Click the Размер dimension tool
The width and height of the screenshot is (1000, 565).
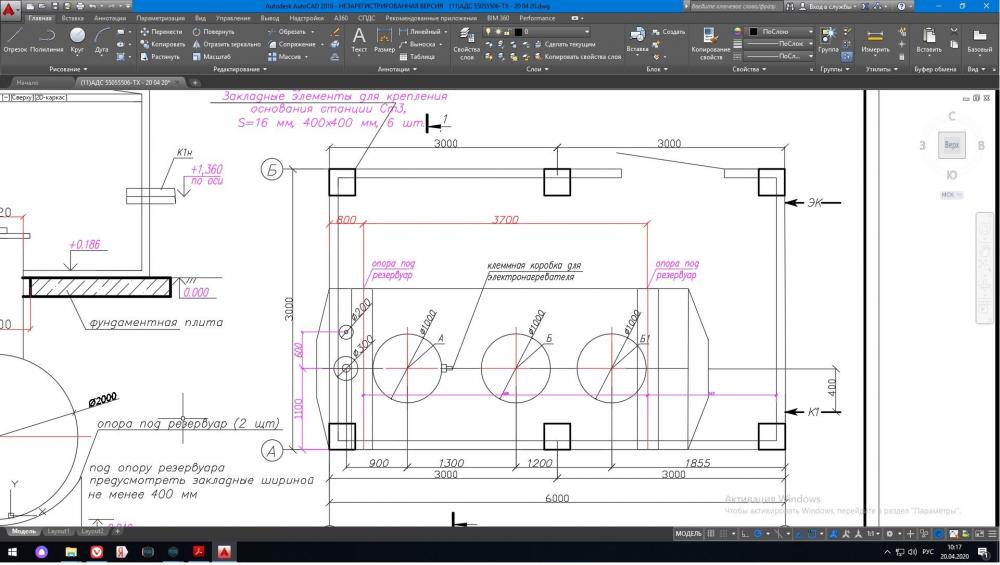[384, 39]
